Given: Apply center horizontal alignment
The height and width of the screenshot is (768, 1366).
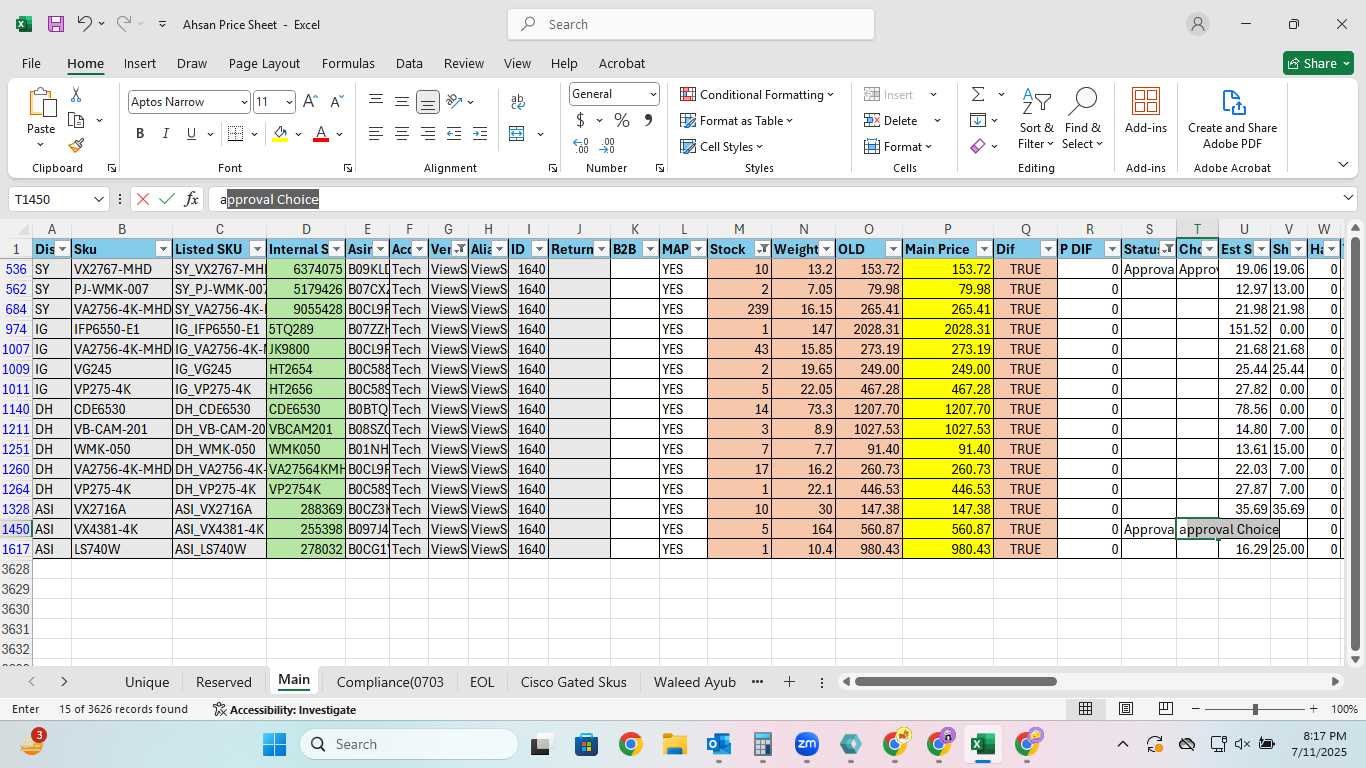Looking at the screenshot, I should coord(401,134).
